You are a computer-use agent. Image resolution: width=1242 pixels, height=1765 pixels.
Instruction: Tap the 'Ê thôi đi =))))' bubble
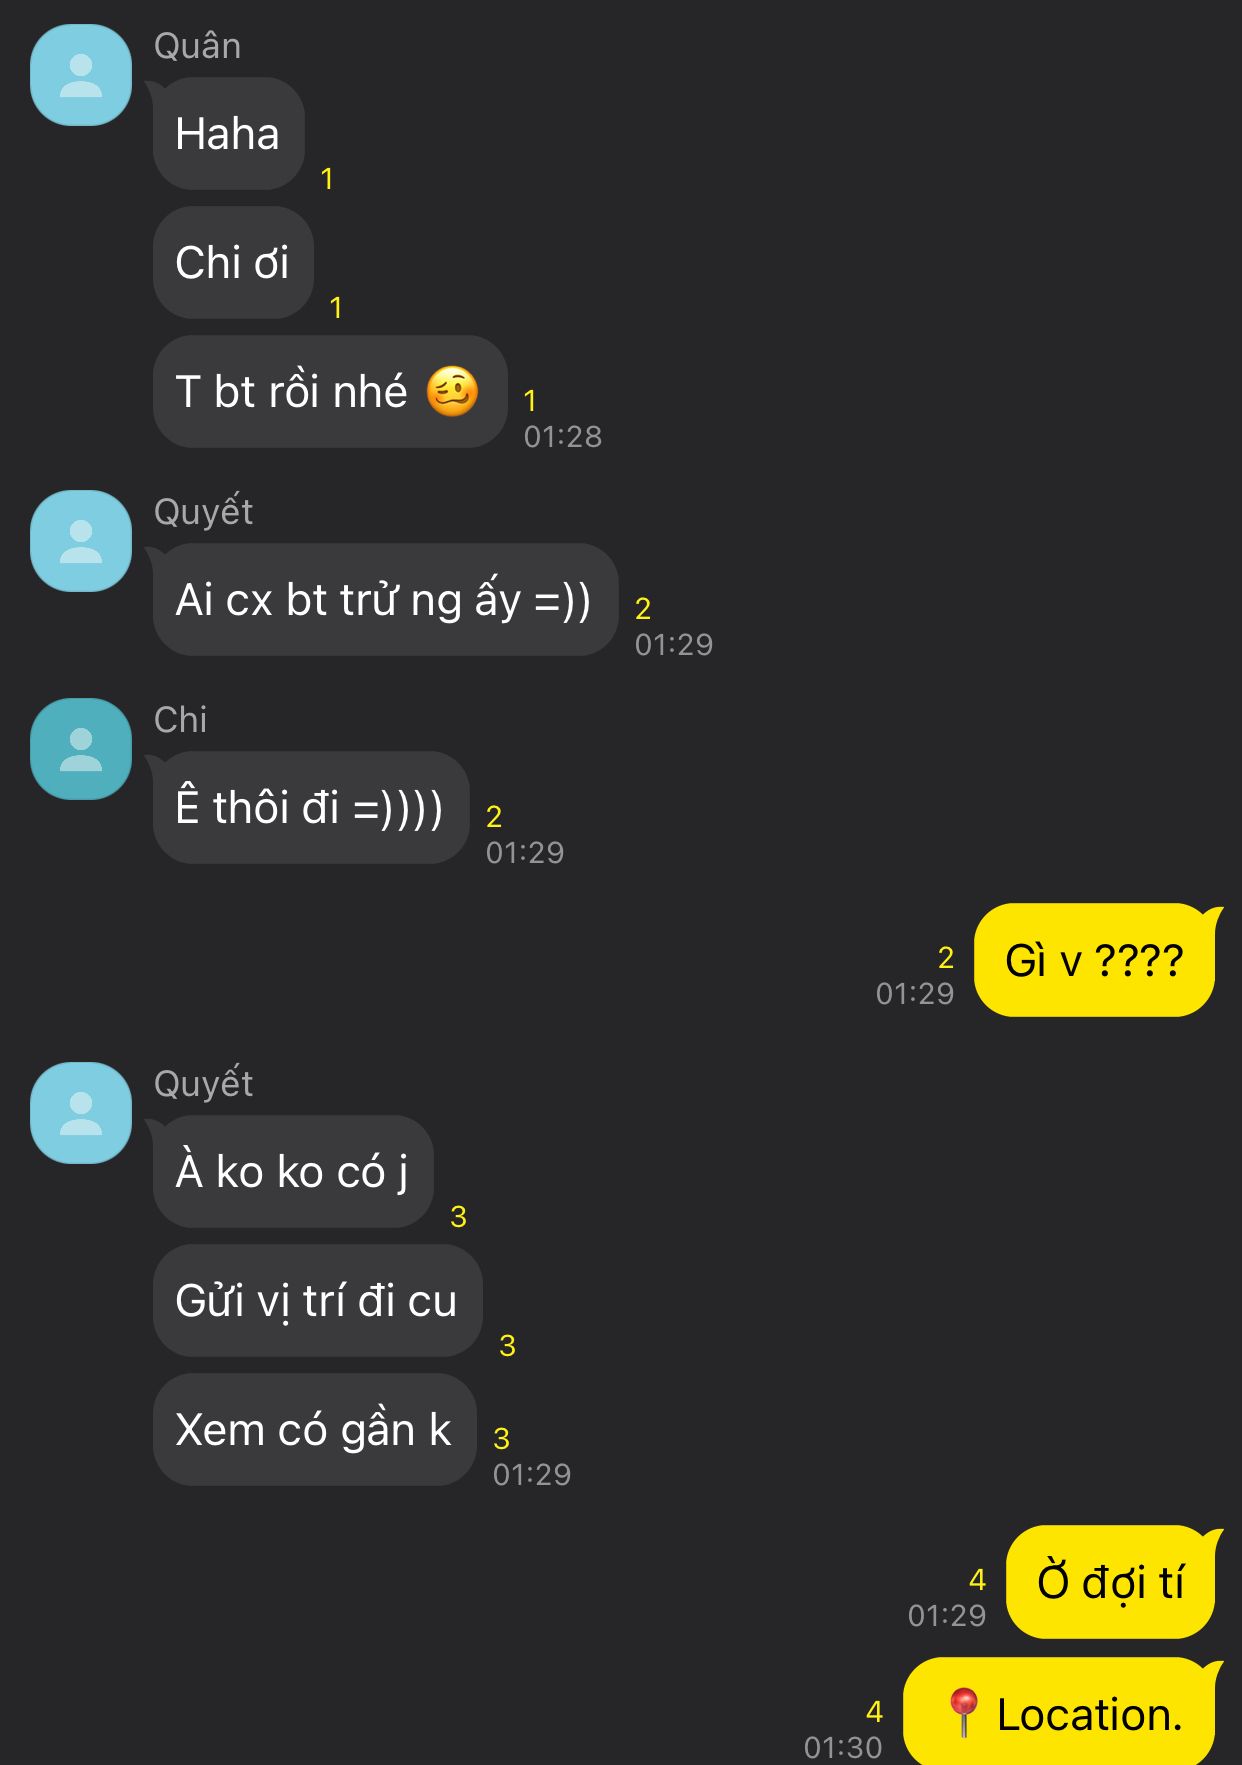[x=311, y=808]
